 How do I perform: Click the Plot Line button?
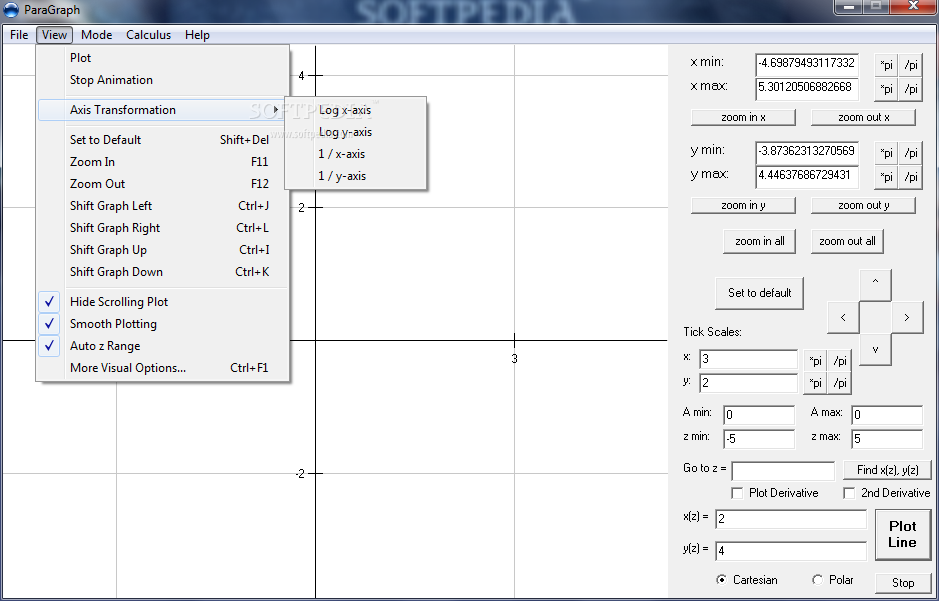point(902,535)
